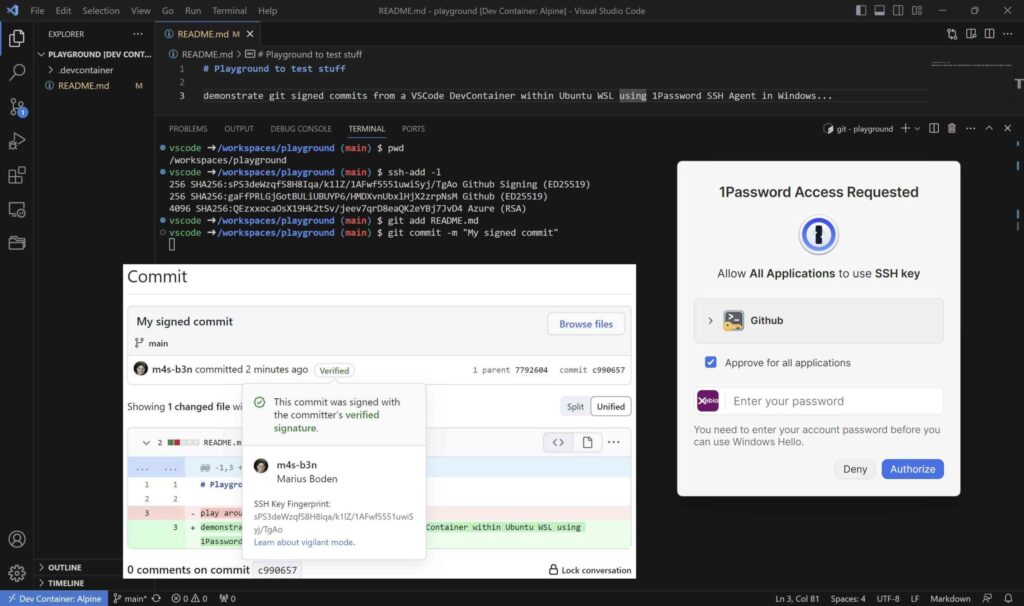Open the Terminal menu
The height and width of the screenshot is (606, 1024).
(231, 11)
